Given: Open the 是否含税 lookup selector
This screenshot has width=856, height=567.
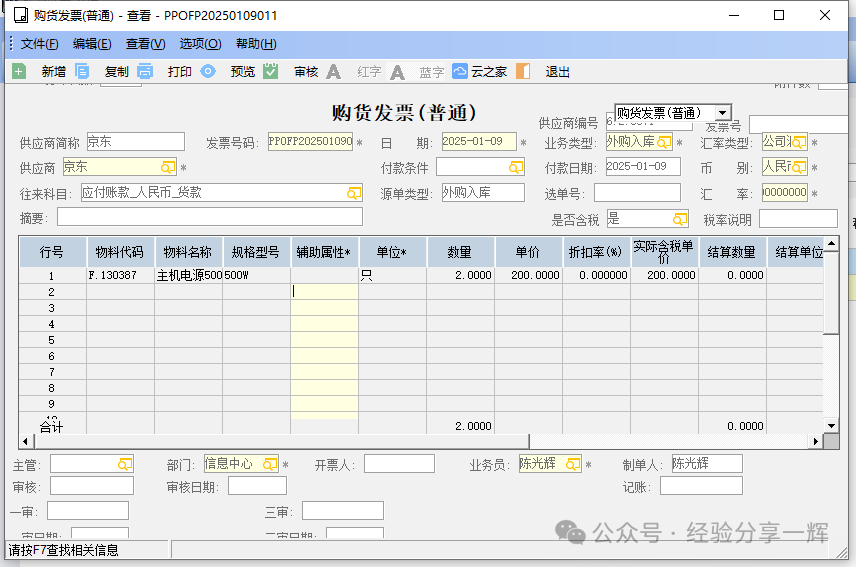Looking at the screenshot, I should tap(679, 219).
